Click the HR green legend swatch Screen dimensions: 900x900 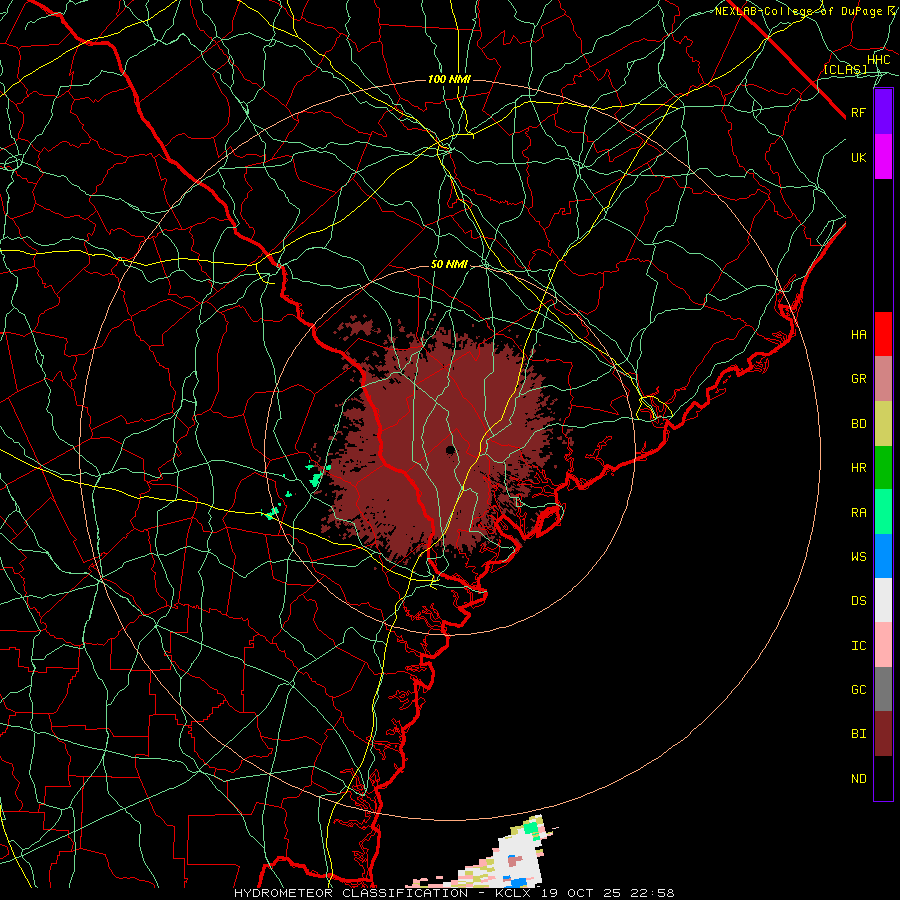point(883,468)
